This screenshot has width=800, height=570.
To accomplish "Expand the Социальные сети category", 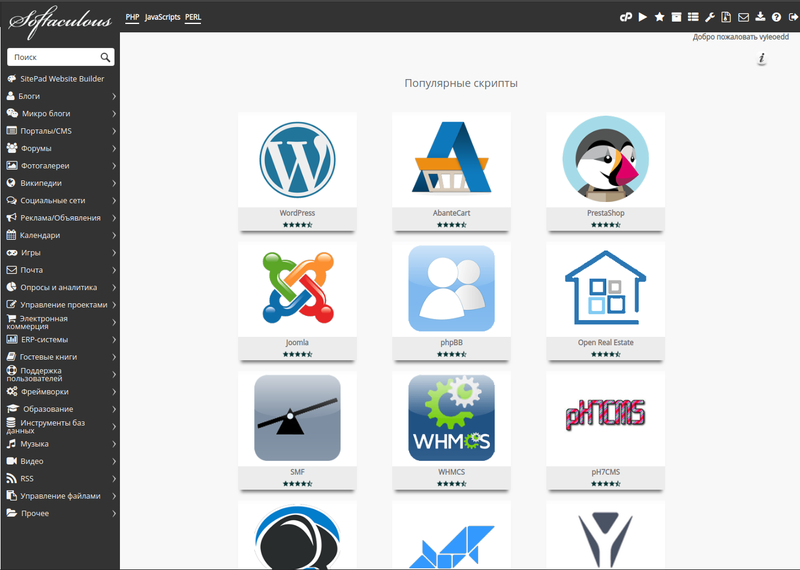I will (x=60, y=200).
